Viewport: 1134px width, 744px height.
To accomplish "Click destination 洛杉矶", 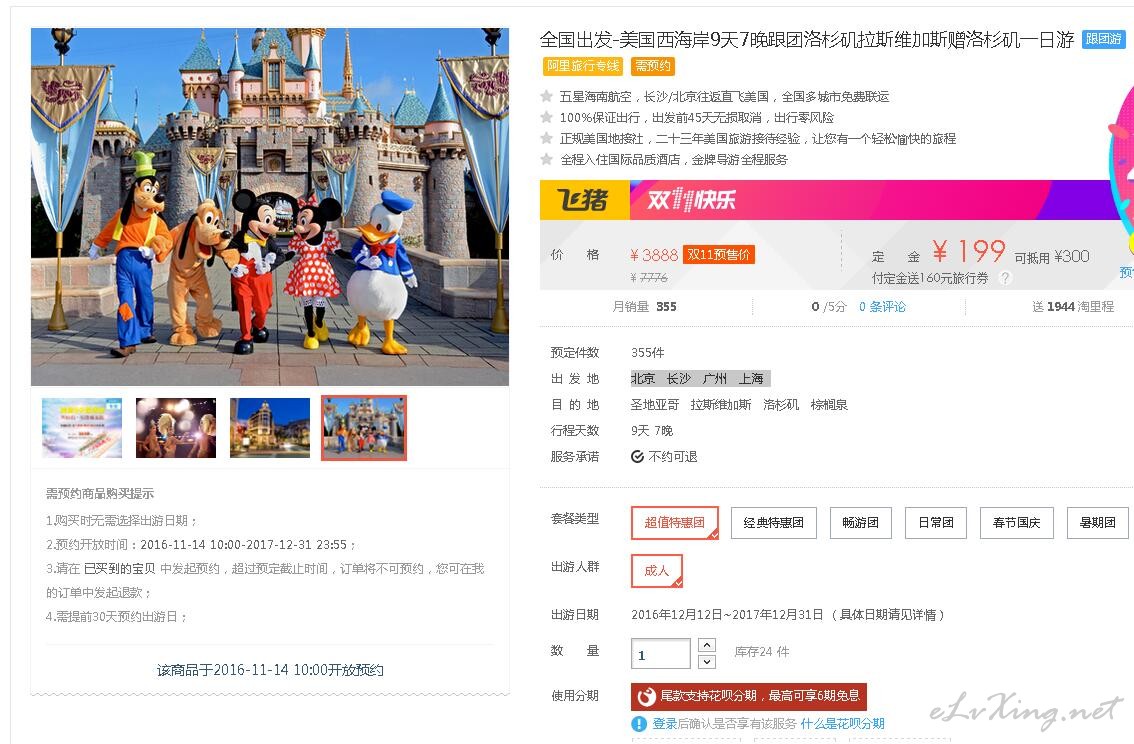I will click(781, 405).
